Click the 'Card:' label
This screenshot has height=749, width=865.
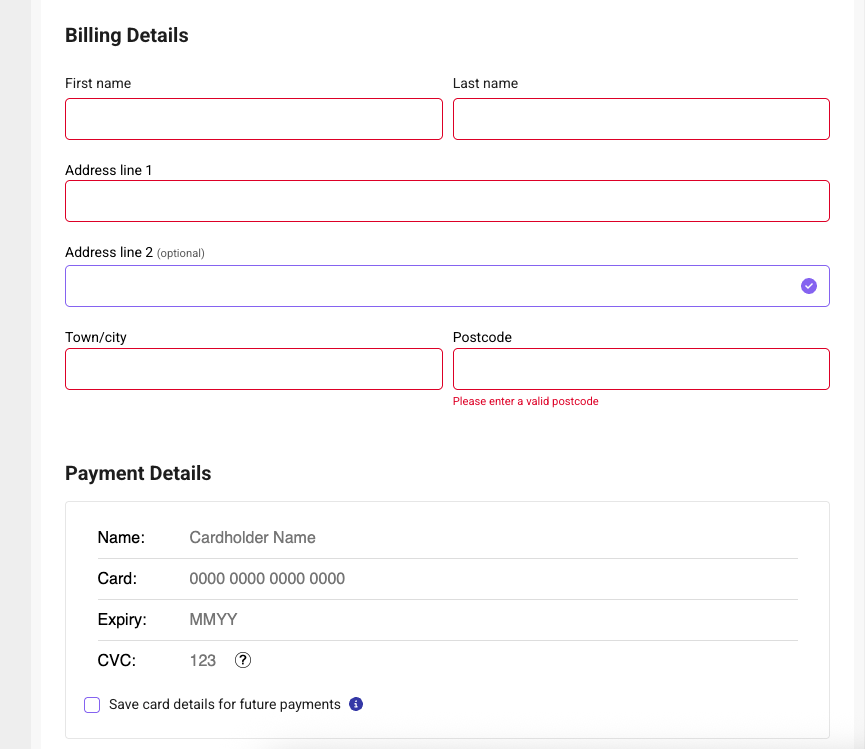(117, 579)
